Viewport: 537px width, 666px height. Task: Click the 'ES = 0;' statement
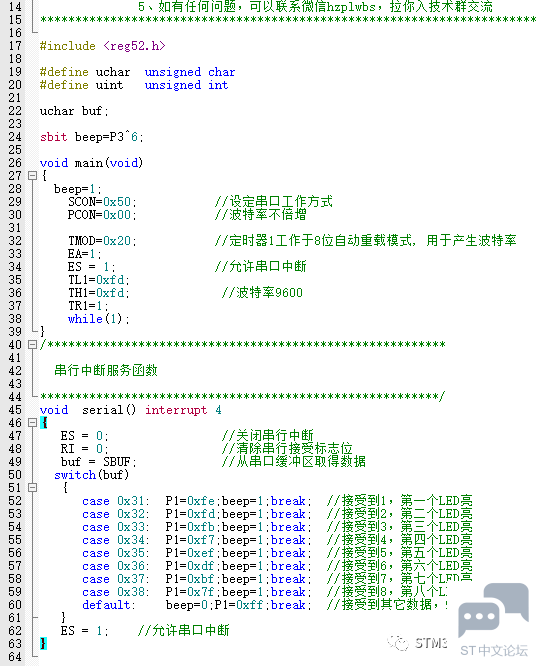(85, 436)
